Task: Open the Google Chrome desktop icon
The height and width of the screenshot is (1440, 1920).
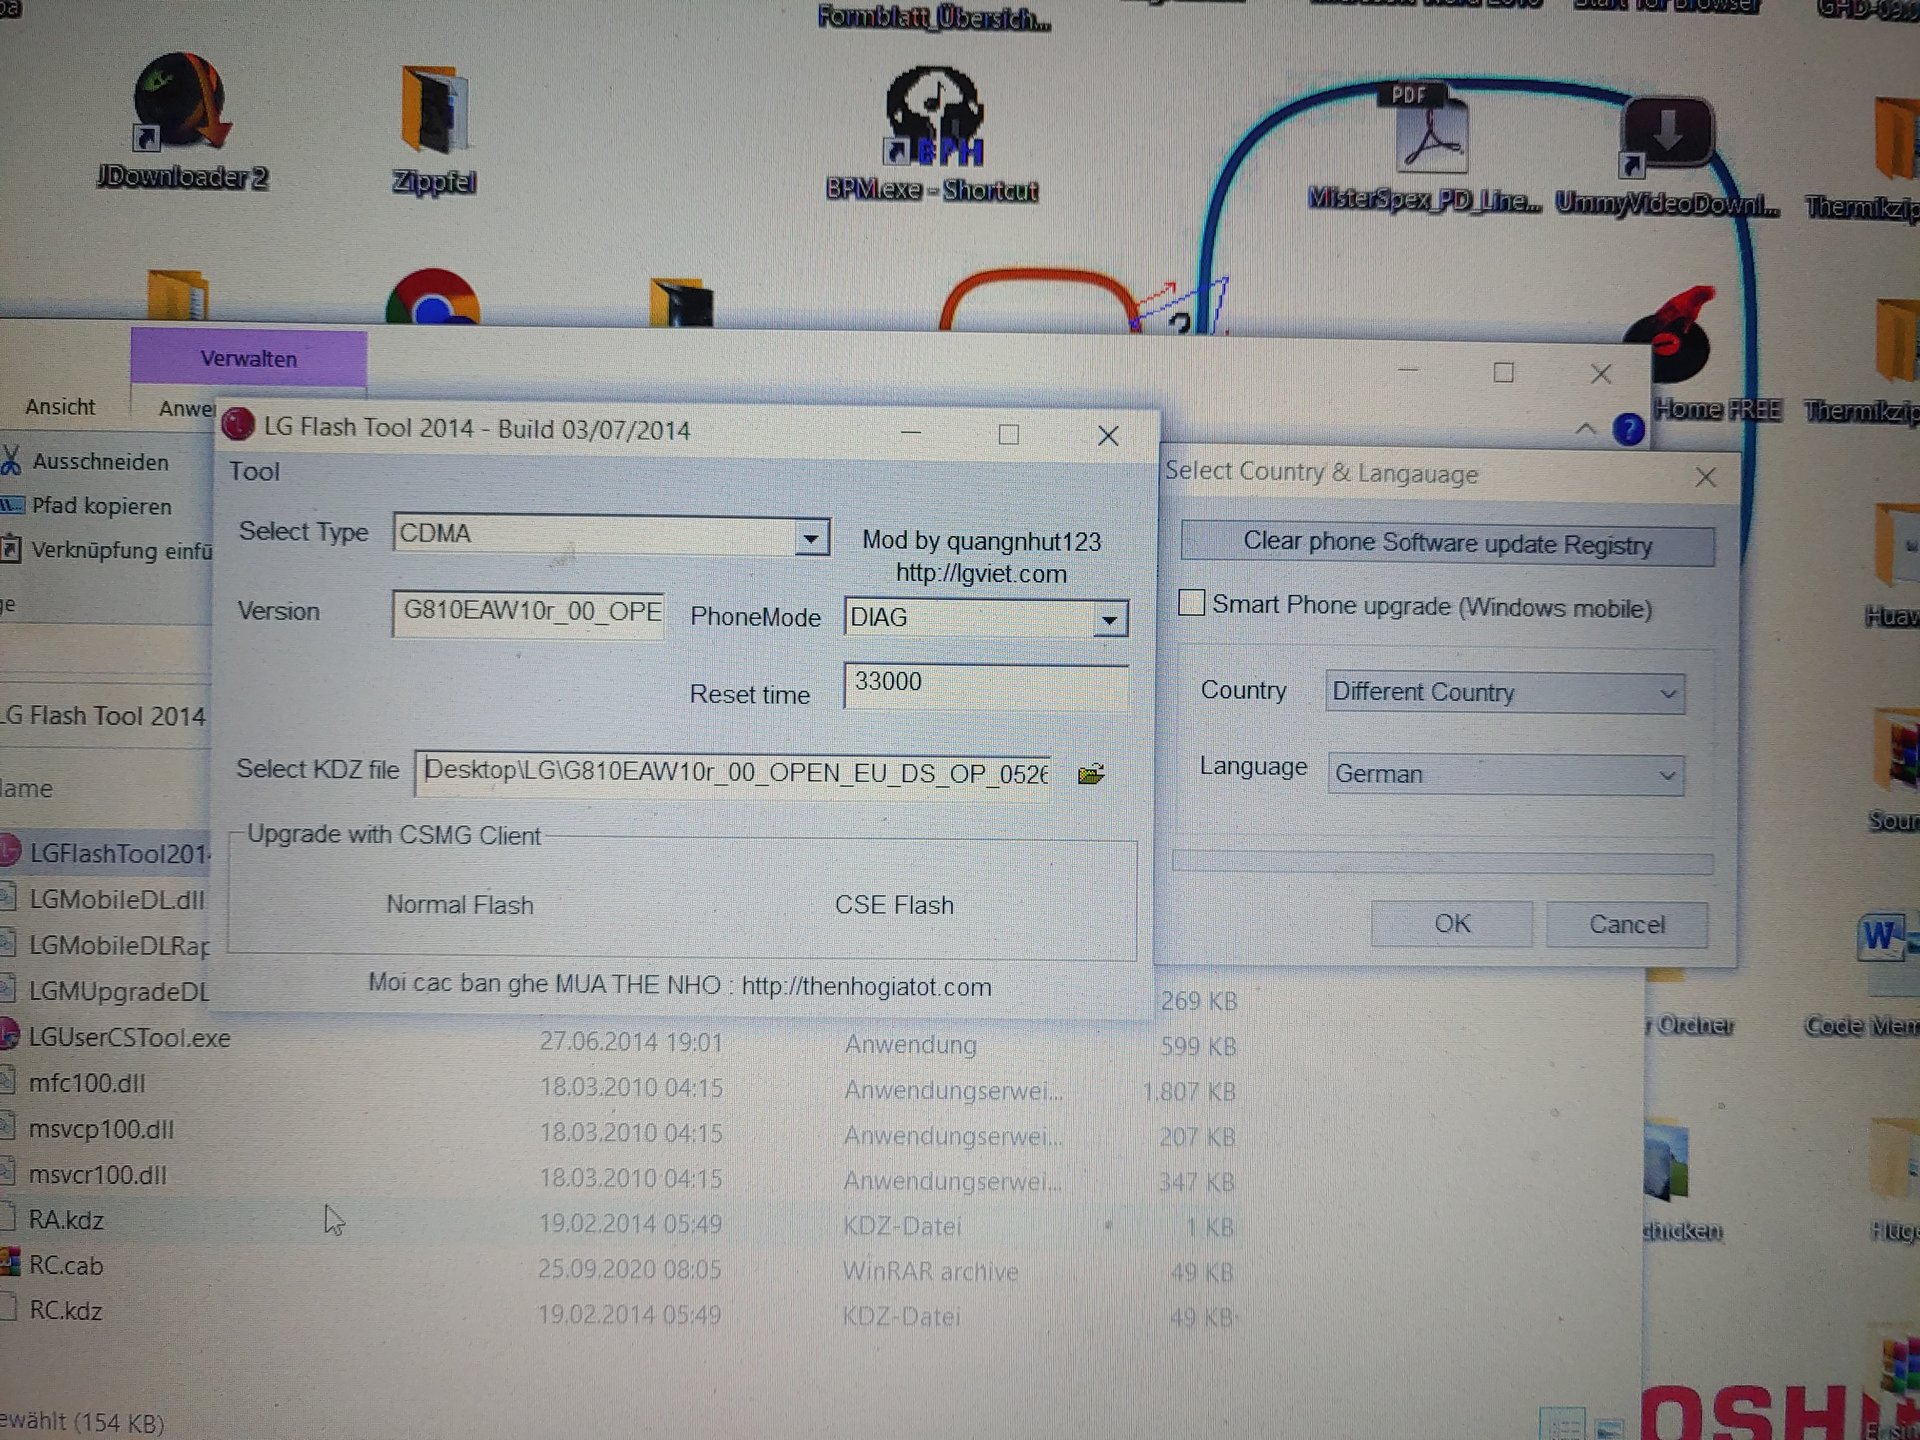Action: pos(432,298)
